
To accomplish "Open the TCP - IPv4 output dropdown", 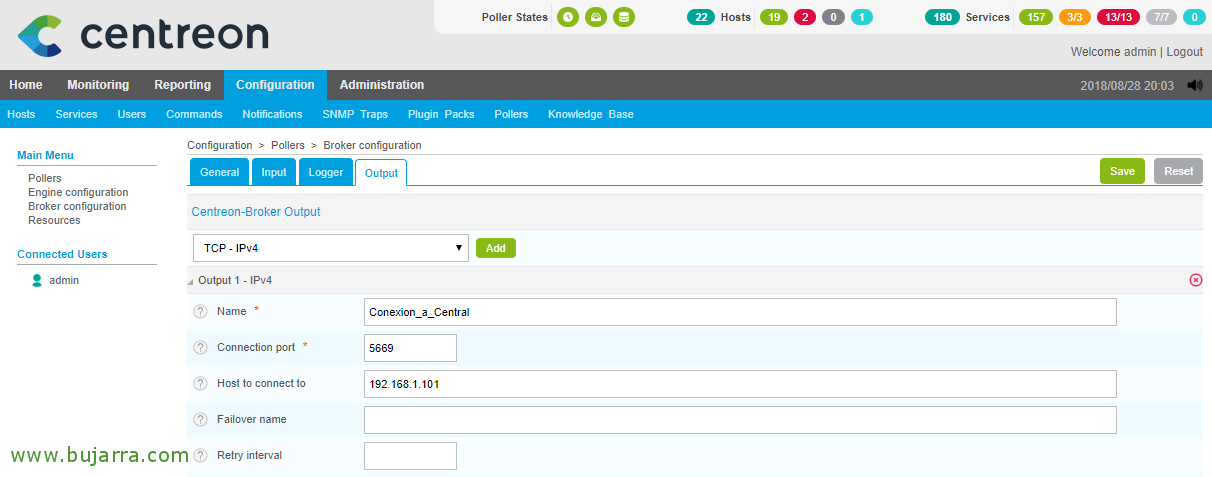I will [x=331, y=248].
